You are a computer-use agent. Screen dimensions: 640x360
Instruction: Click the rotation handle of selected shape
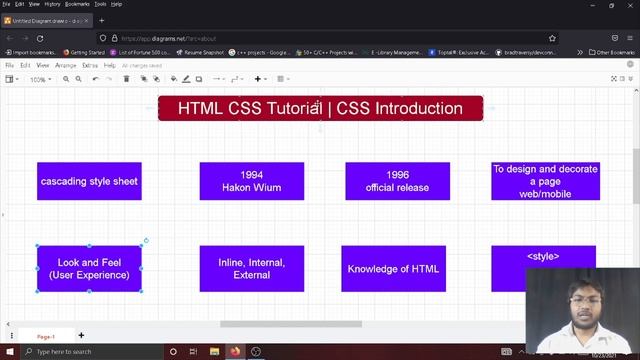point(146,240)
